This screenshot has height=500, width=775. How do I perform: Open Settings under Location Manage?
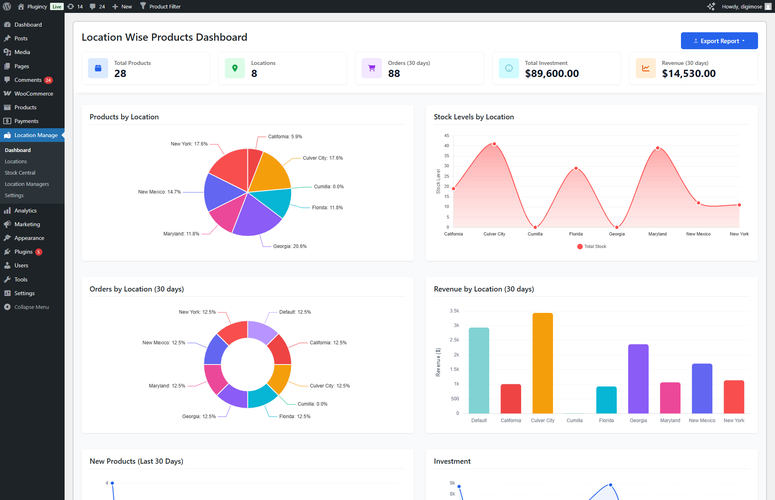point(14,196)
